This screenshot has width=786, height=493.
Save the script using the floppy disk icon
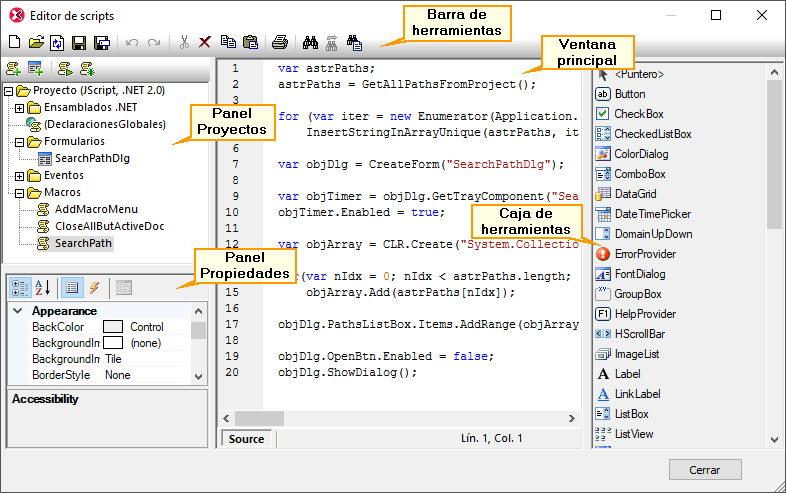tap(79, 43)
